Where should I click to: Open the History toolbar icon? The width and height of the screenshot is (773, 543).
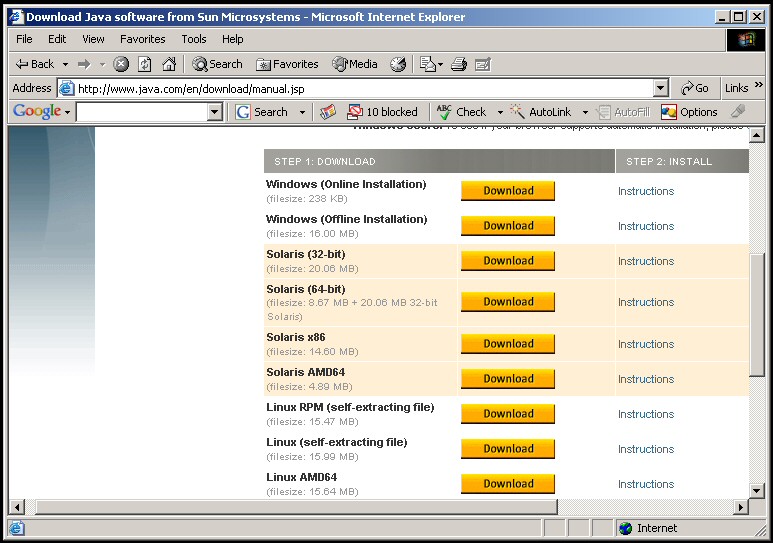(x=398, y=64)
